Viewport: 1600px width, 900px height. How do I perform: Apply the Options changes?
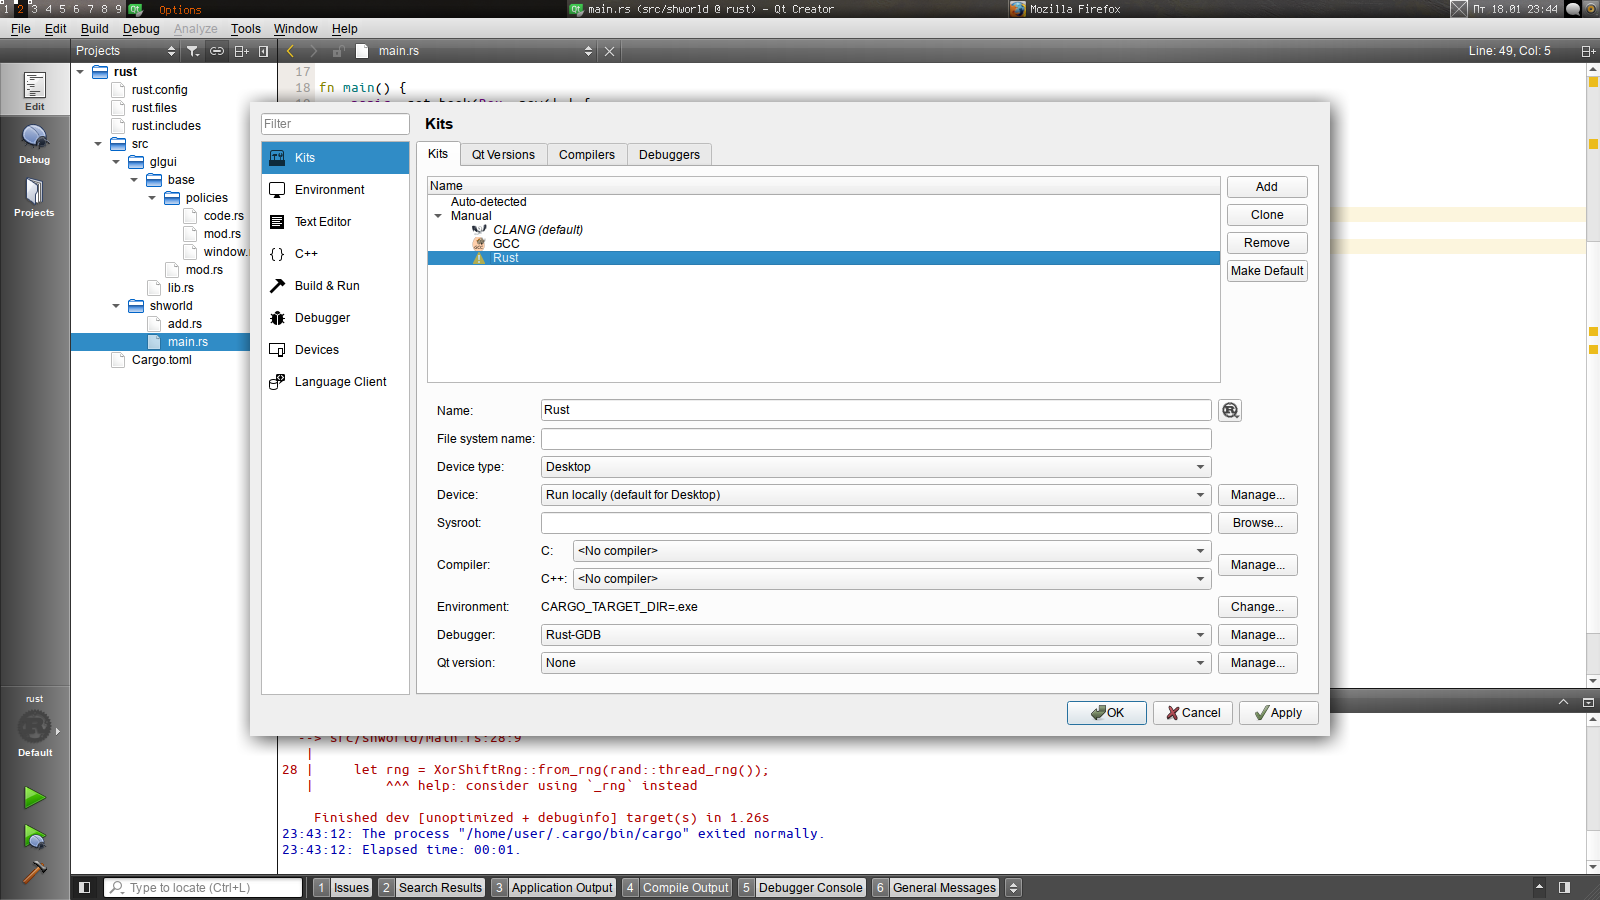pos(1279,713)
